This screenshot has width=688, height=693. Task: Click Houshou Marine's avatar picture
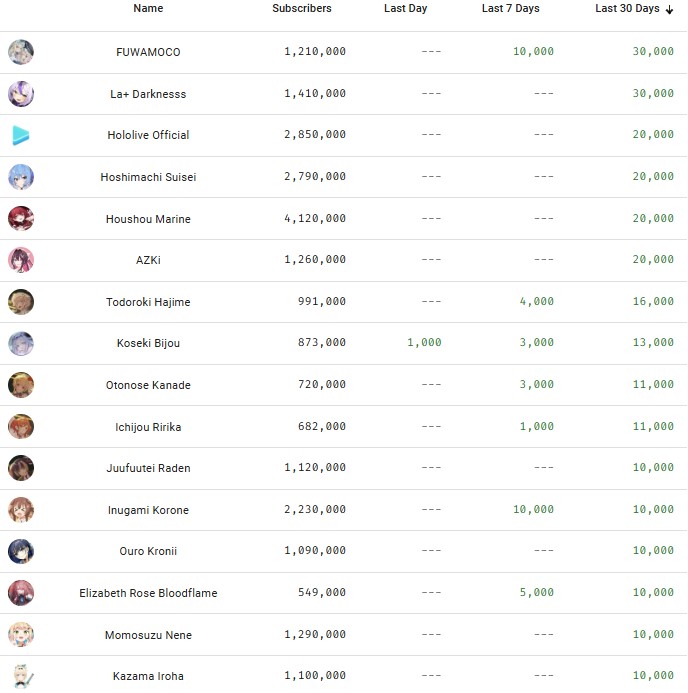[x=21, y=219]
